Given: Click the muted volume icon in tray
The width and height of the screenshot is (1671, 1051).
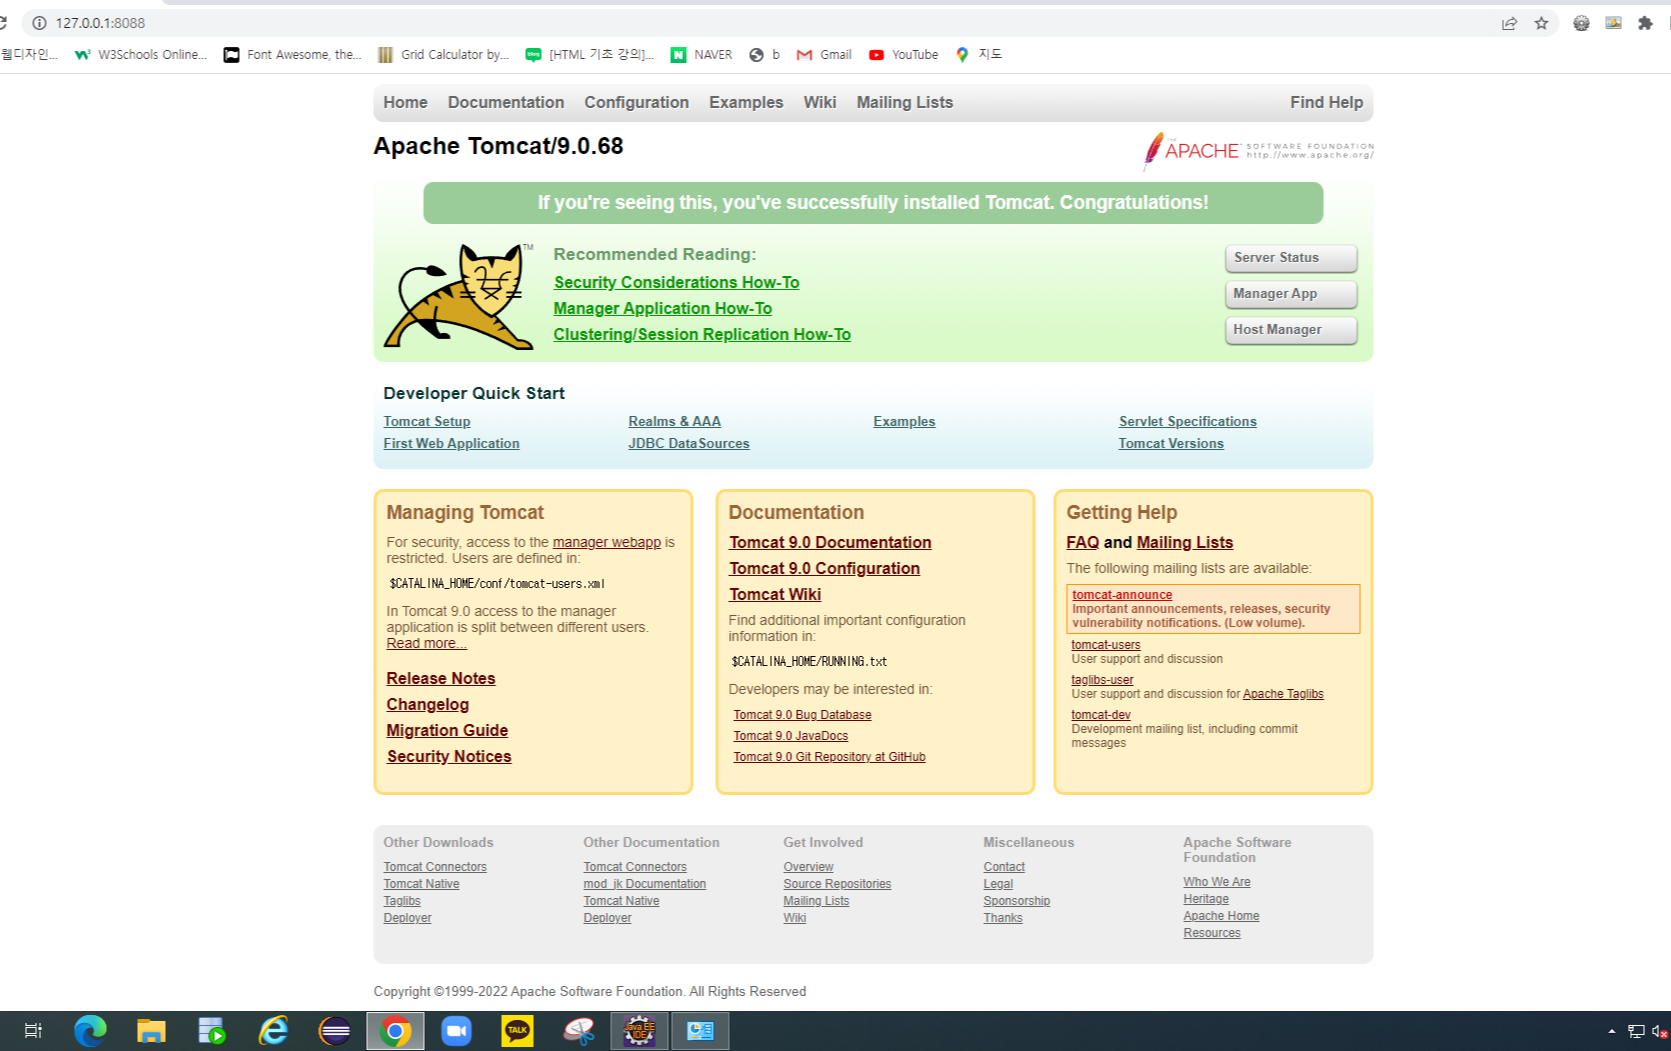Looking at the screenshot, I should (1660, 1031).
